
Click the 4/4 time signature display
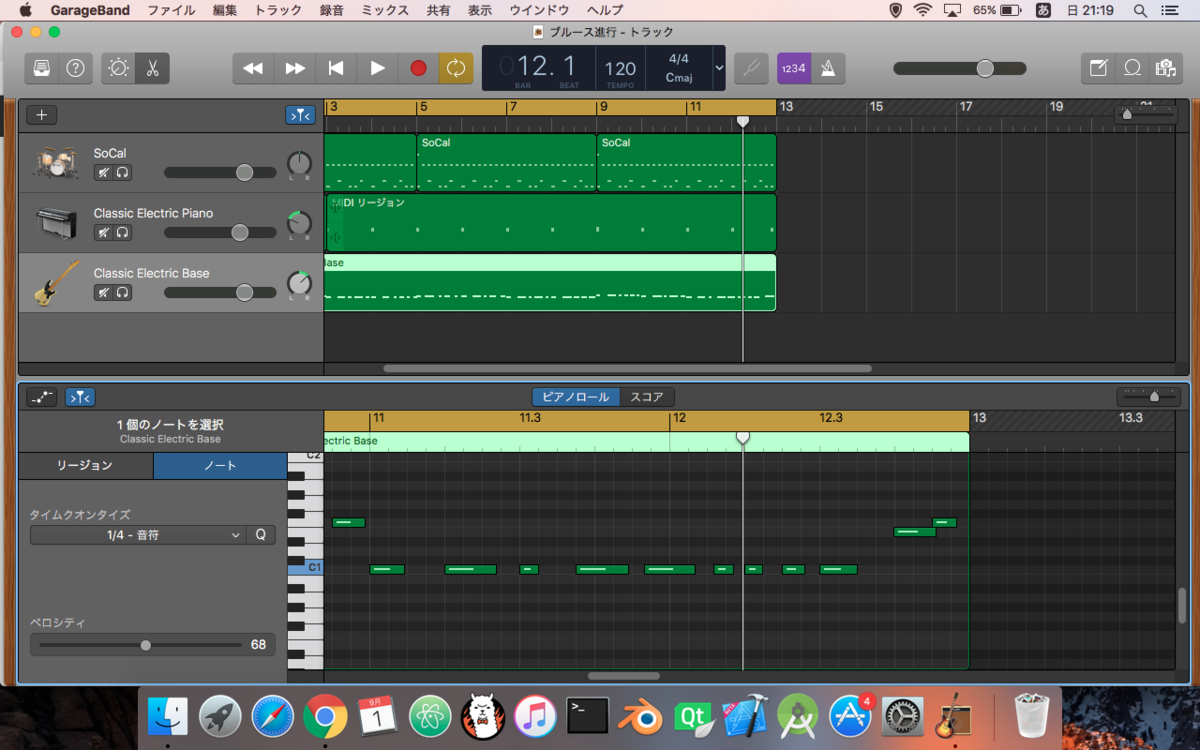click(679, 59)
